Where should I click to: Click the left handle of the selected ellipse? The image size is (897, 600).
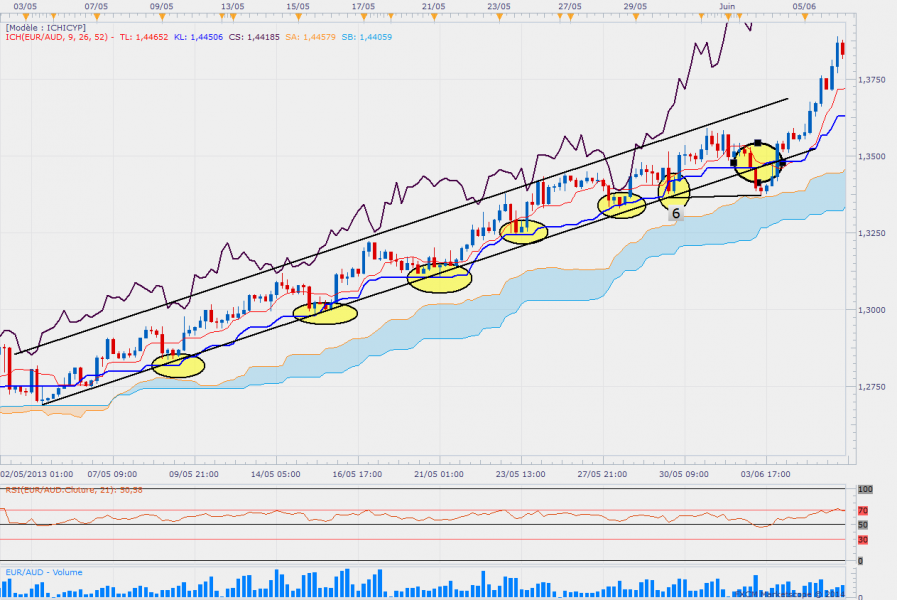[x=734, y=162]
